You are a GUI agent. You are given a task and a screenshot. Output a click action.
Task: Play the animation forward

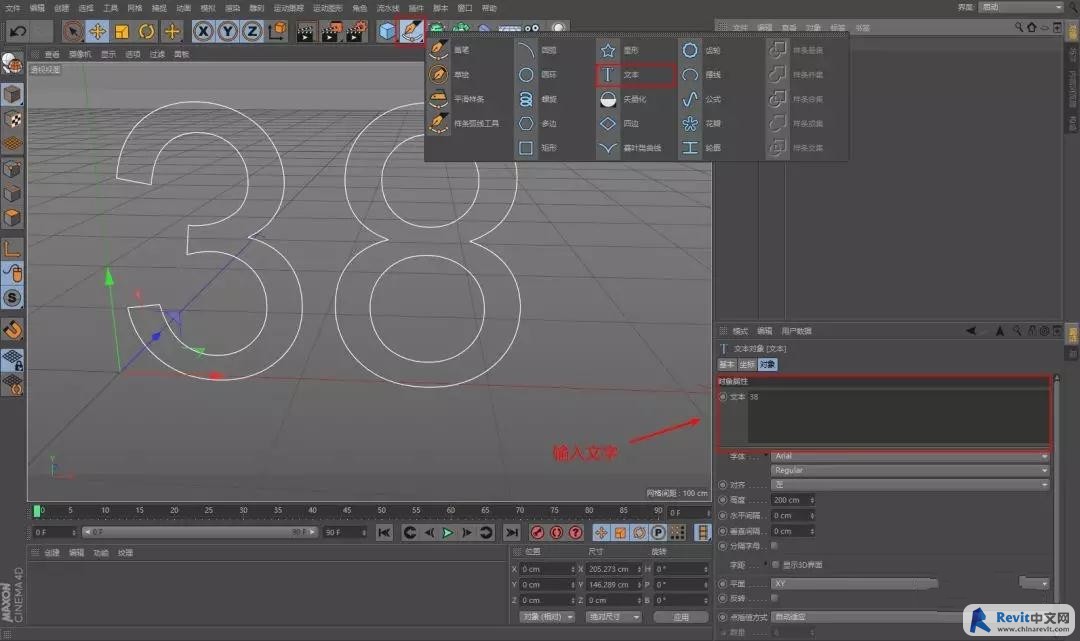click(448, 532)
